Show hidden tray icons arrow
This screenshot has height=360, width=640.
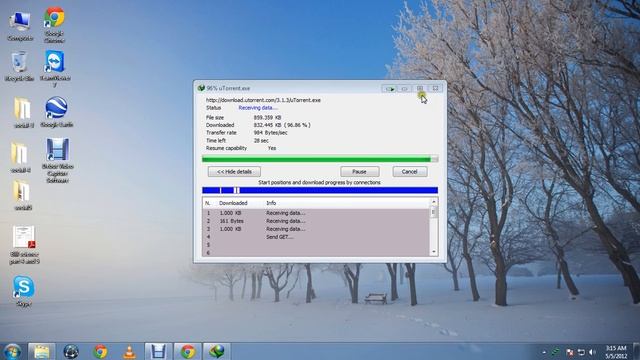pos(544,352)
